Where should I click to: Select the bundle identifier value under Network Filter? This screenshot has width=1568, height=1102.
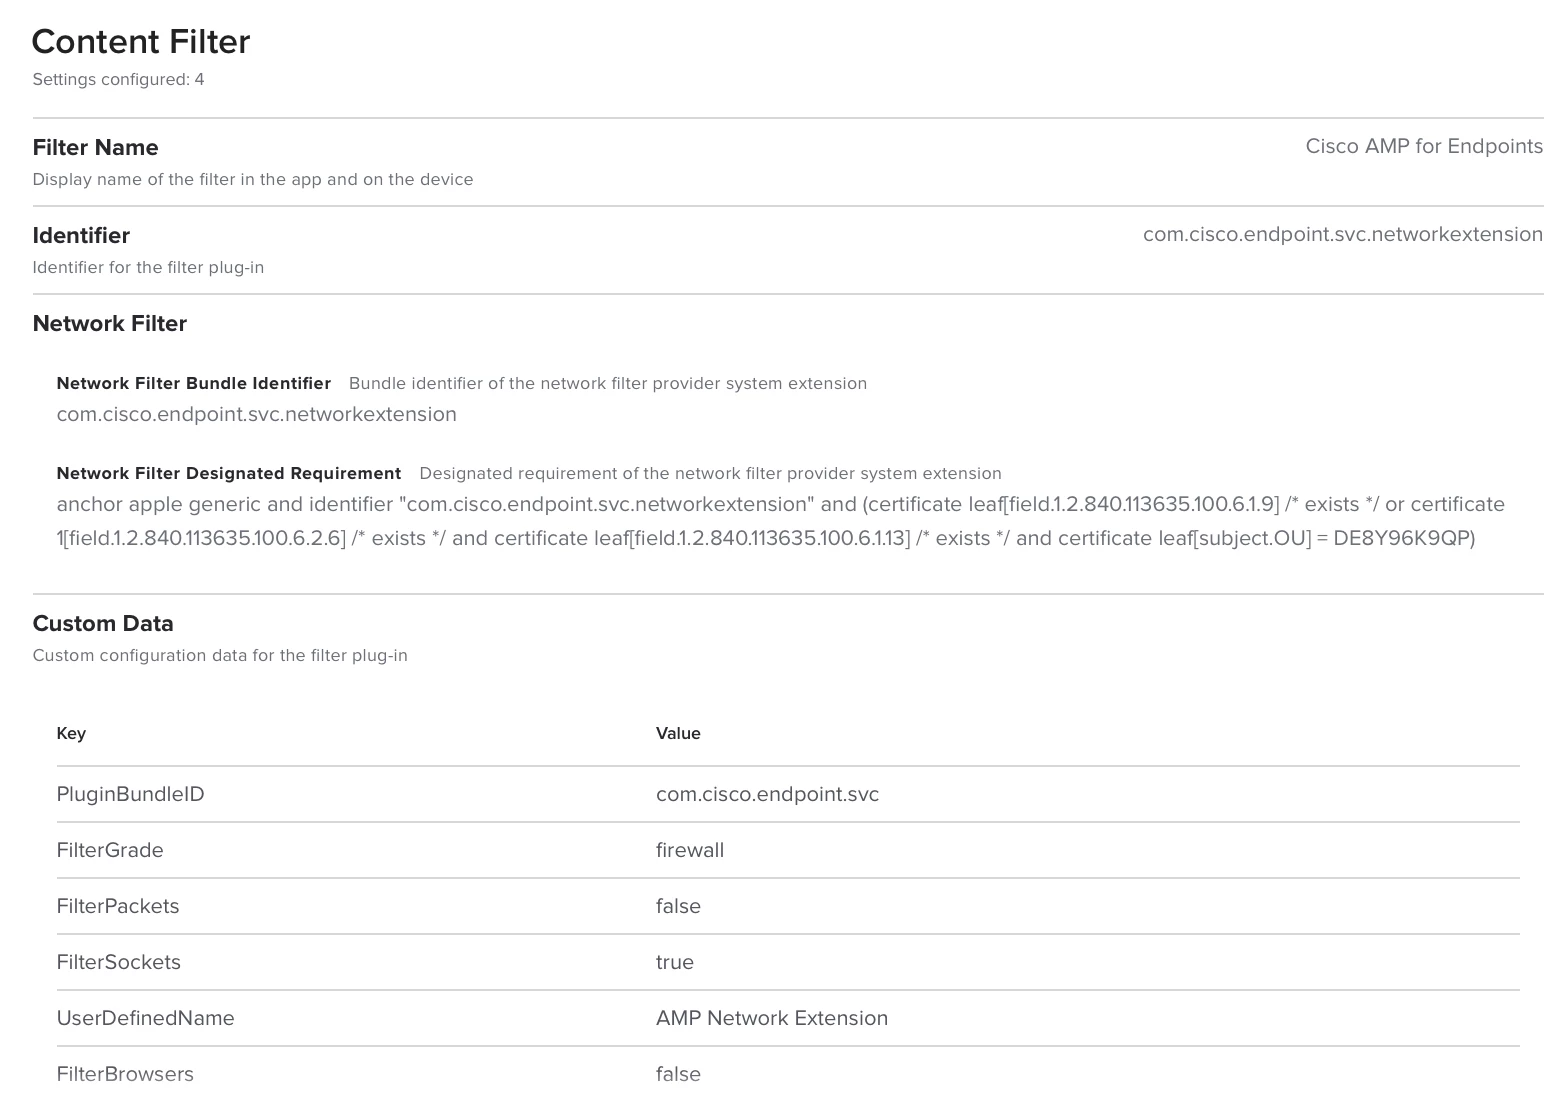[257, 414]
